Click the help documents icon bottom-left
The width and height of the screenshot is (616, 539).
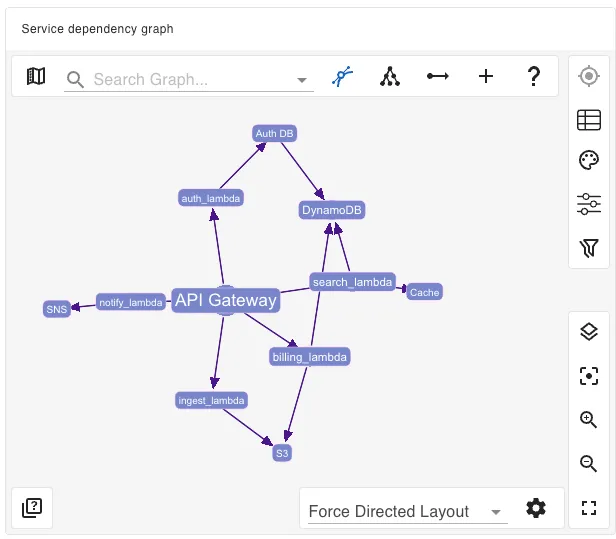point(32,508)
